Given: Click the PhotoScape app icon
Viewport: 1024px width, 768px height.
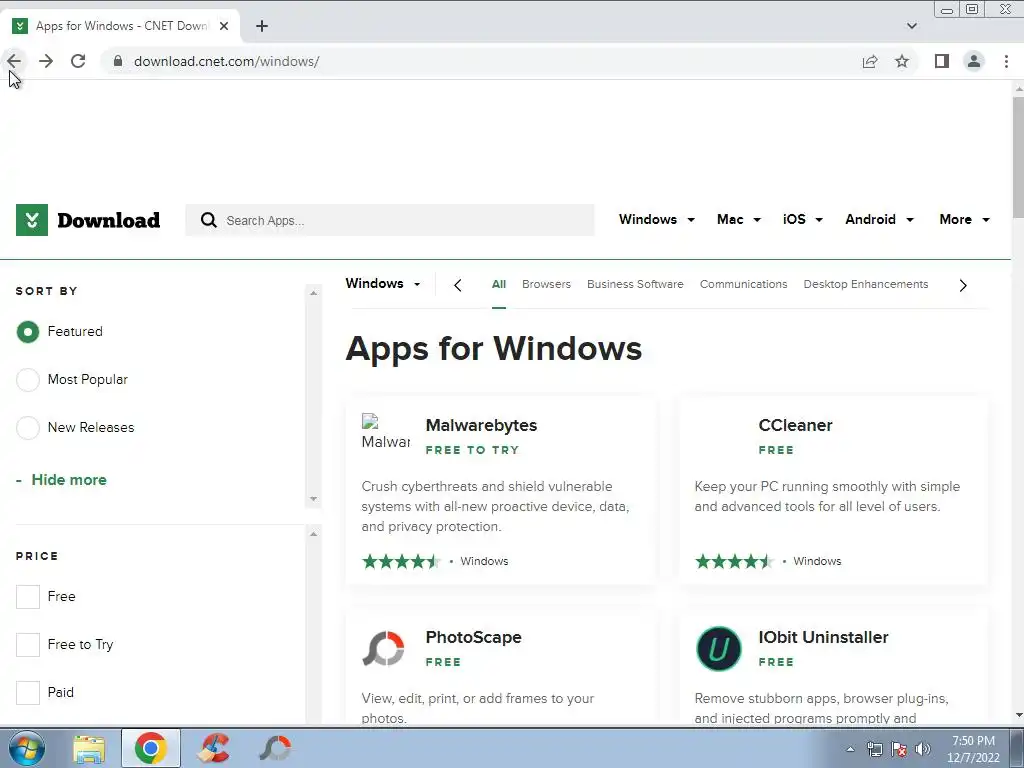Looking at the screenshot, I should click(383, 648).
